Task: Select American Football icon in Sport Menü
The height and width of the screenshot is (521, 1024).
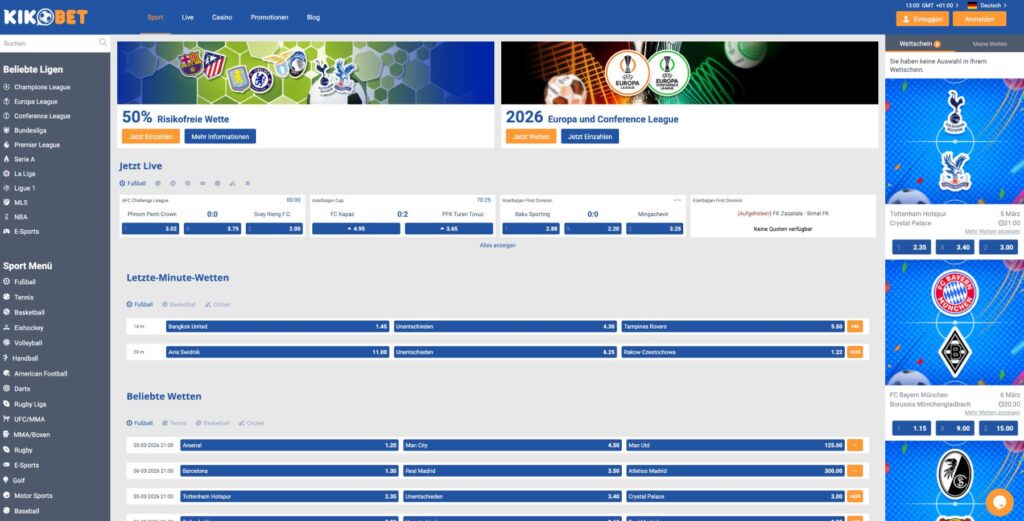Action: pos(7,373)
